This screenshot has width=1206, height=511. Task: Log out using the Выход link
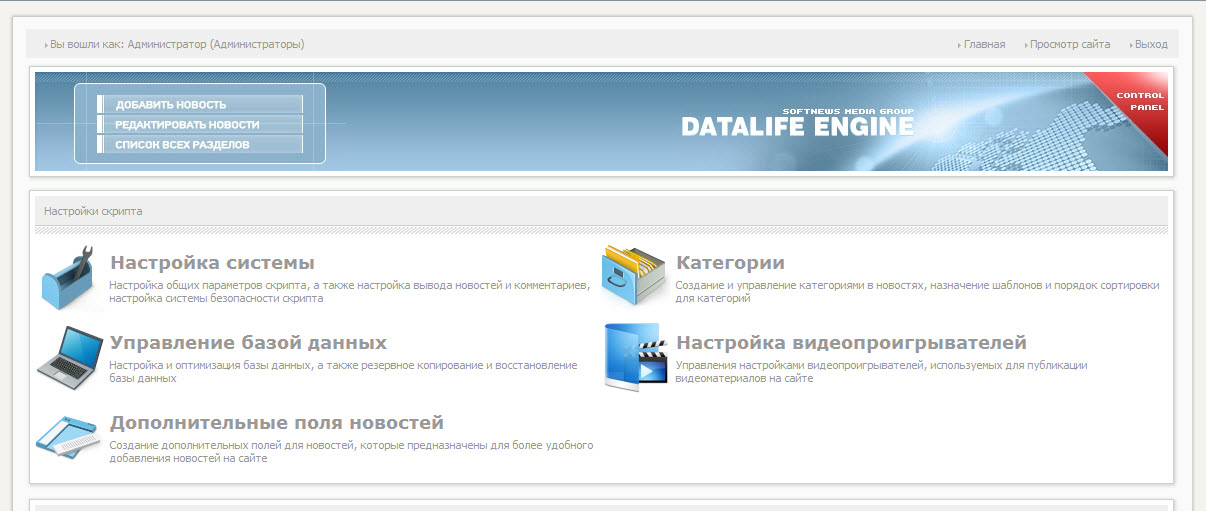click(1150, 44)
